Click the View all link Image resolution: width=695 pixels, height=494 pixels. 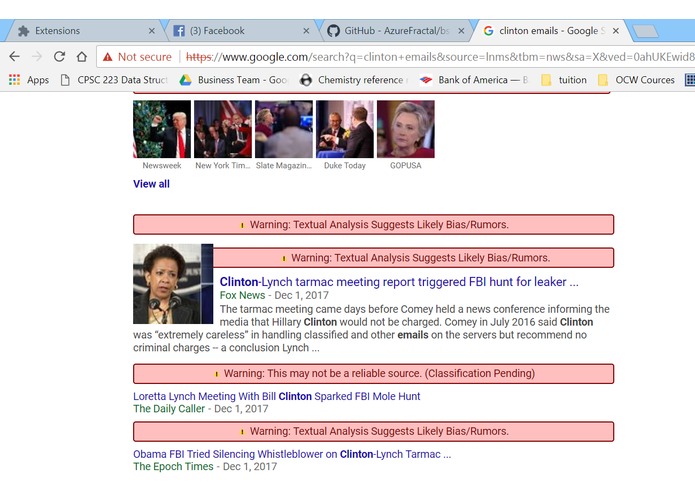(151, 184)
